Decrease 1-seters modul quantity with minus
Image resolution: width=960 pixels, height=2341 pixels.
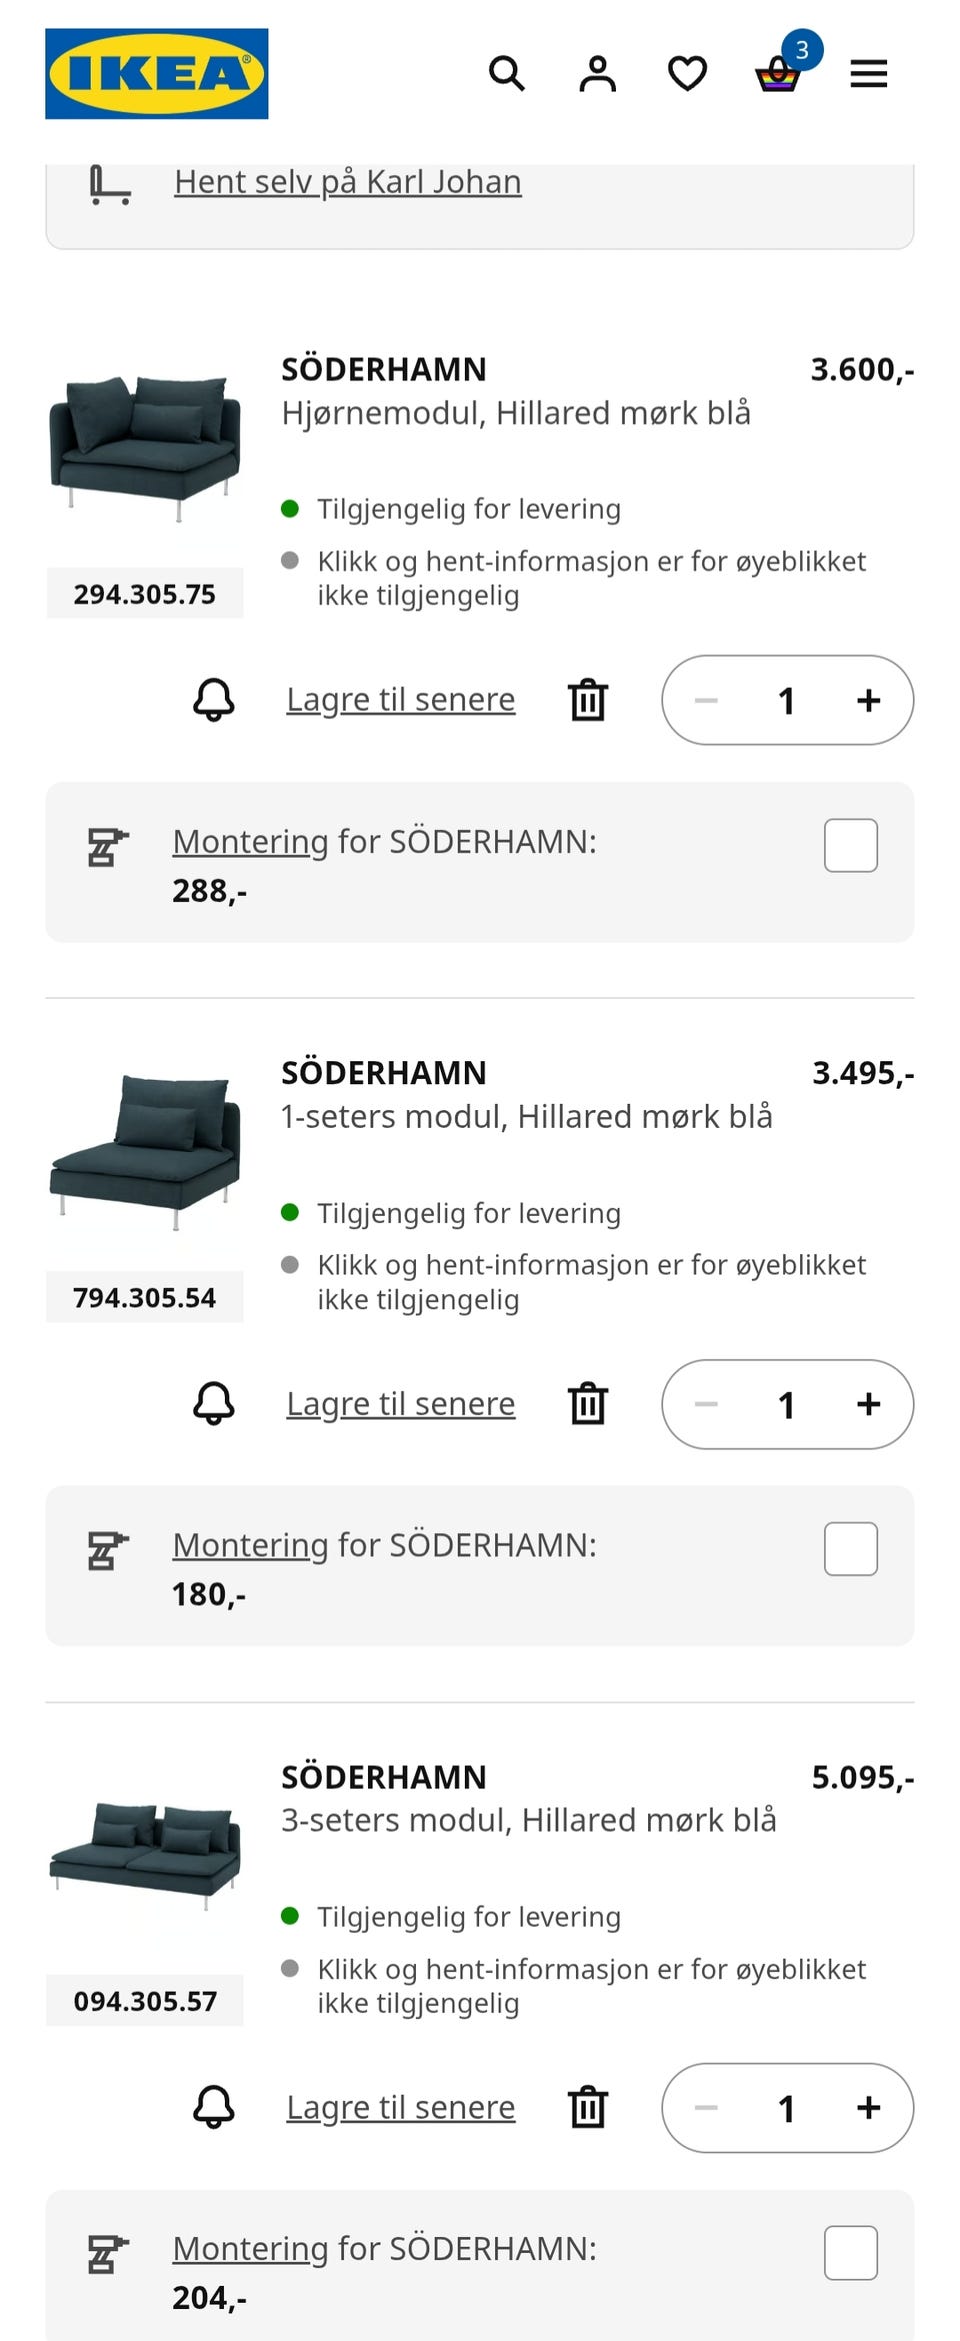(x=706, y=1404)
